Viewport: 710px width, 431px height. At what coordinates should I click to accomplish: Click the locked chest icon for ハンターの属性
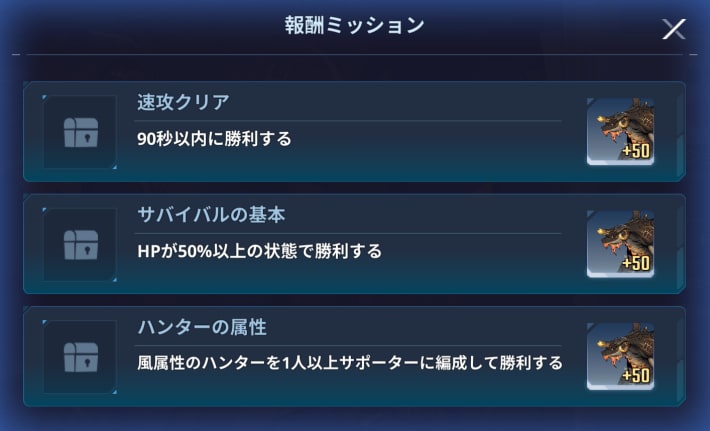[80, 357]
